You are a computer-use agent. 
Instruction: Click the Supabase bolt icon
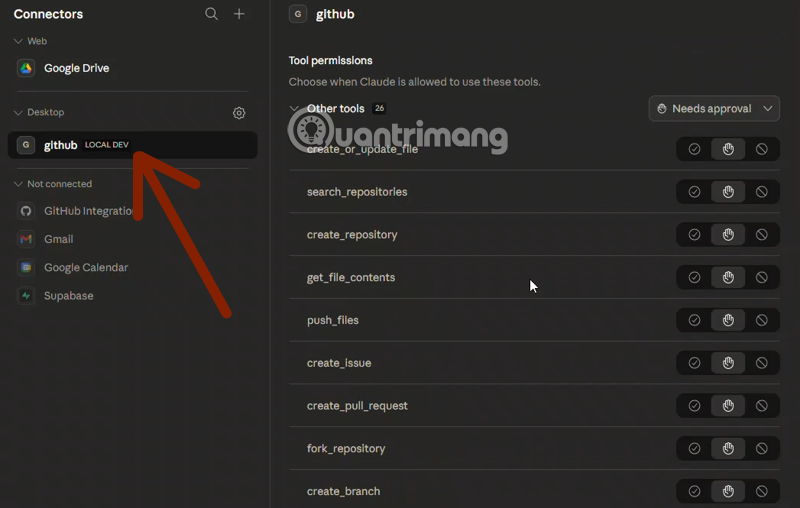click(26, 295)
